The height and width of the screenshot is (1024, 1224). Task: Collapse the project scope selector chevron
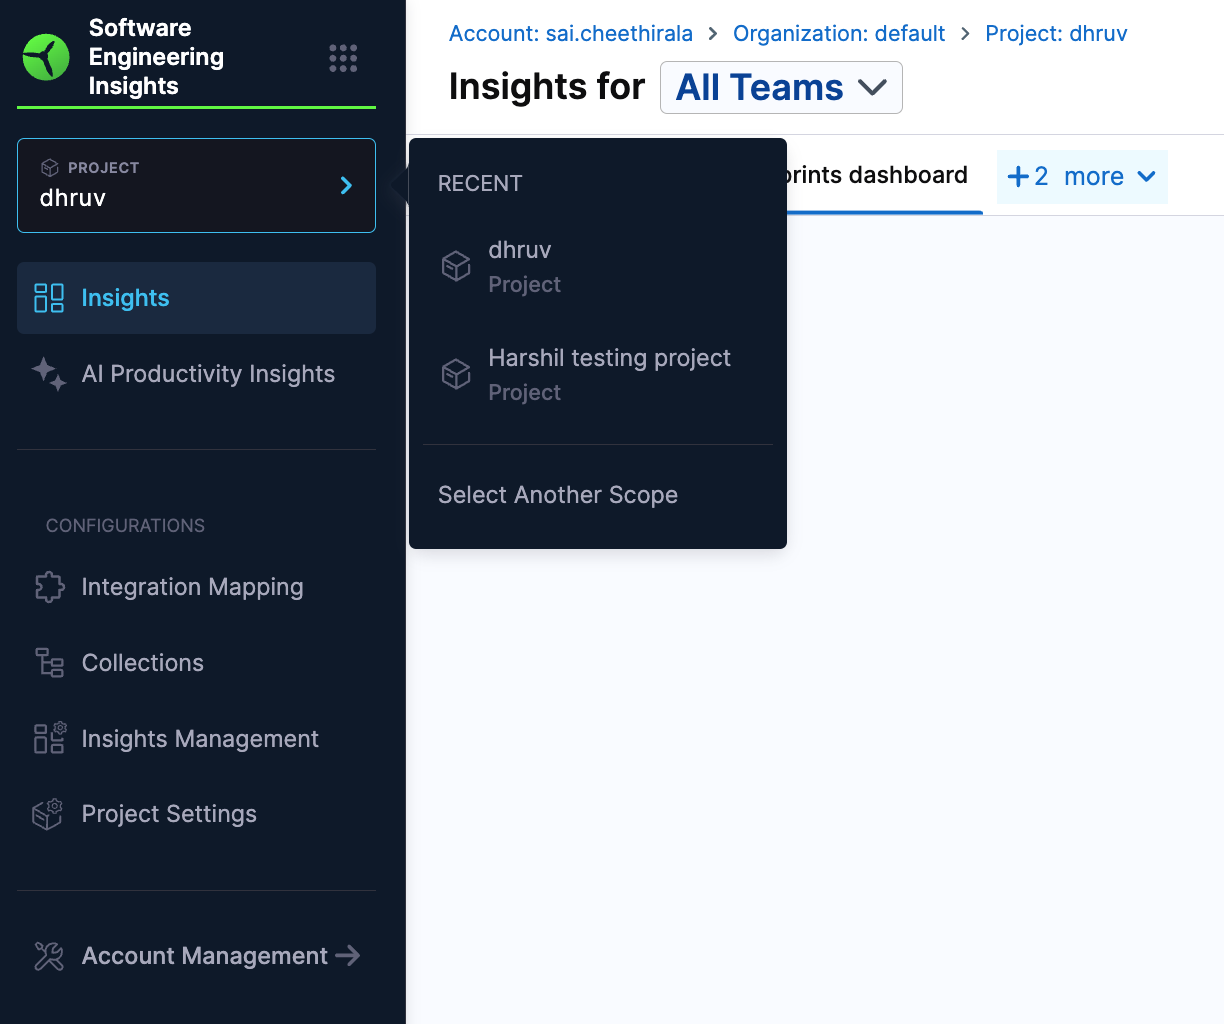[x=346, y=185]
